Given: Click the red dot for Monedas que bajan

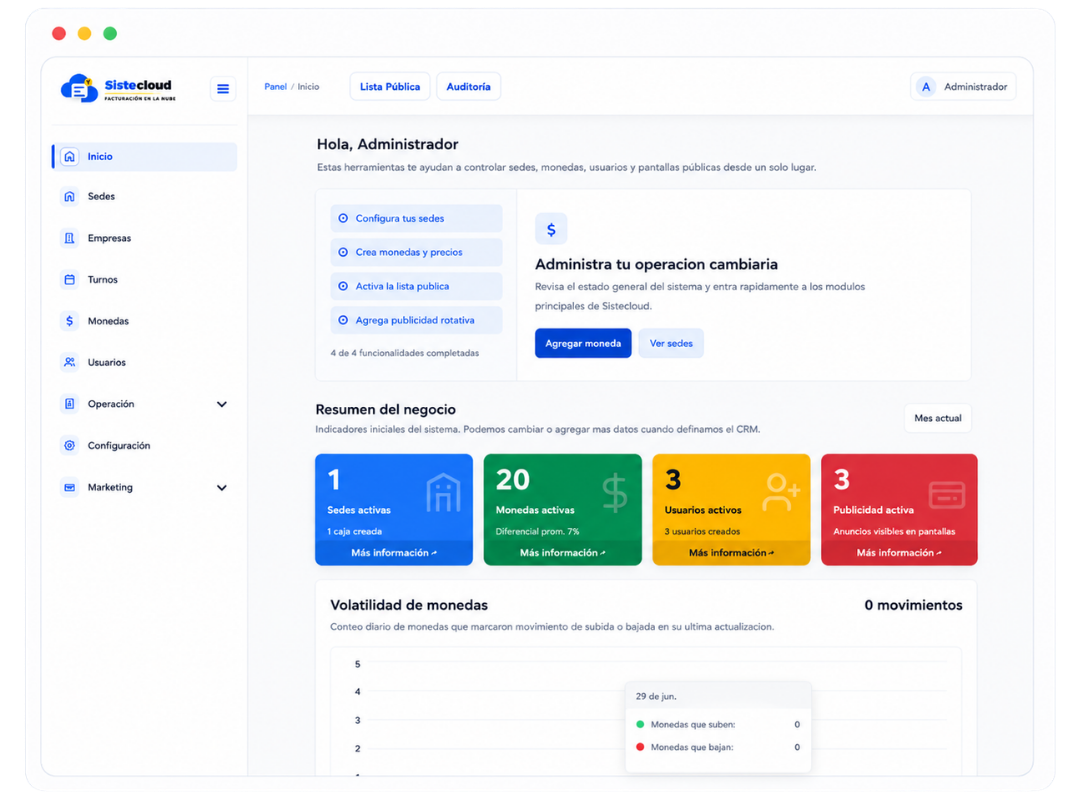Looking at the screenshot, I should coord(640,747).
